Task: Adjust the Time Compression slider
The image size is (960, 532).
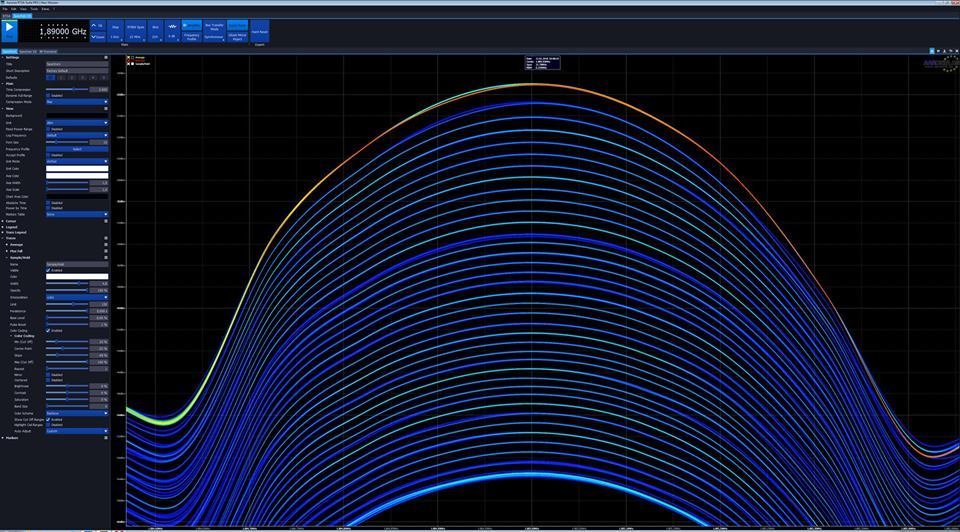Action: pyautogui.click(x=67, y=89)
